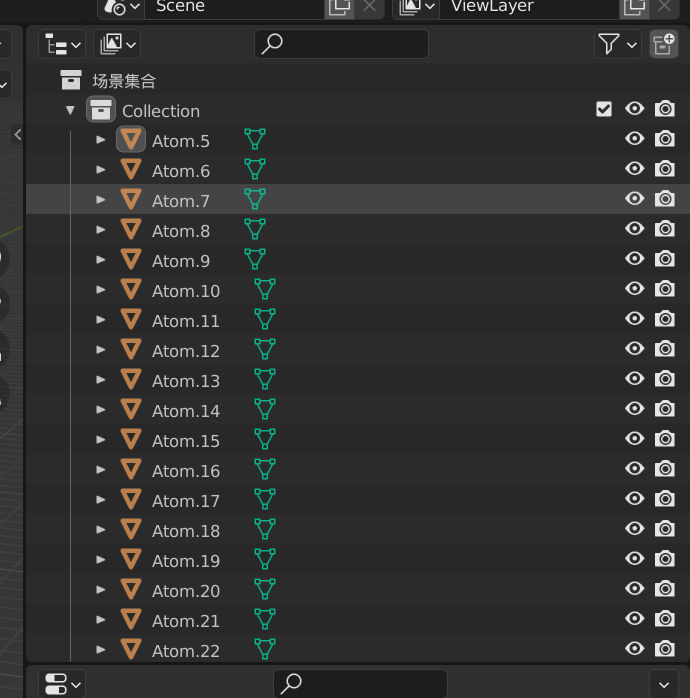Hide Atom.19 in viewport
This screenshot has width=690, height=698.
tap(634, 559)
